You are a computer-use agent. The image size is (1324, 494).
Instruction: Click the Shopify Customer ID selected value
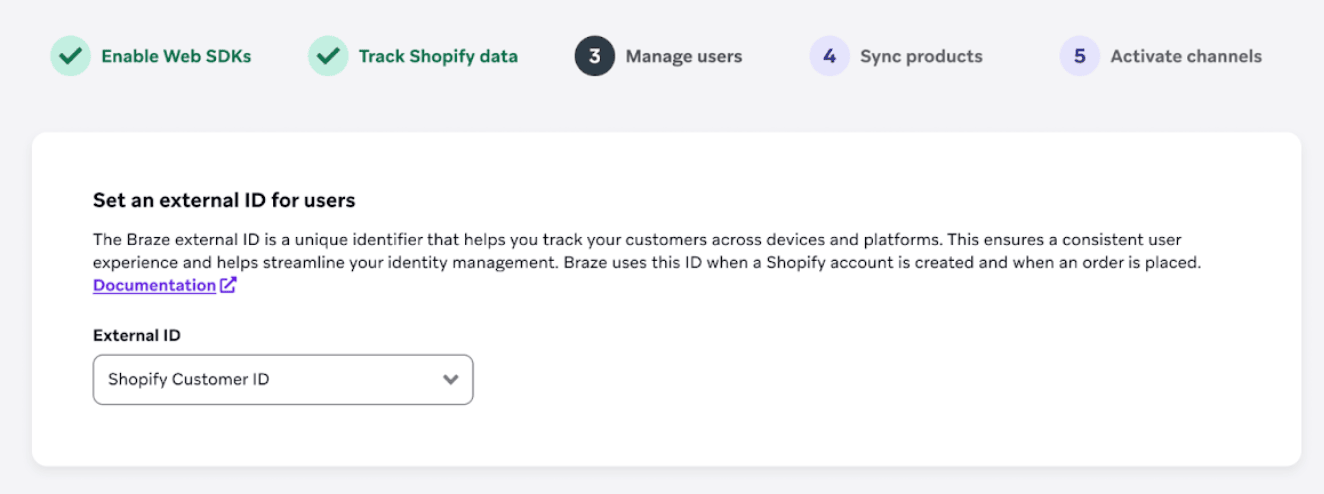click(x=189, y=380)
